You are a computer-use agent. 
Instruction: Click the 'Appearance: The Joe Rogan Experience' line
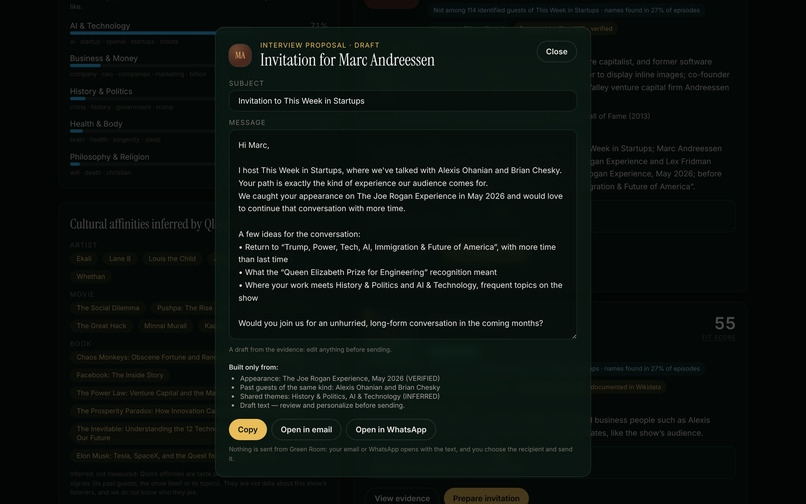(340, 379)
